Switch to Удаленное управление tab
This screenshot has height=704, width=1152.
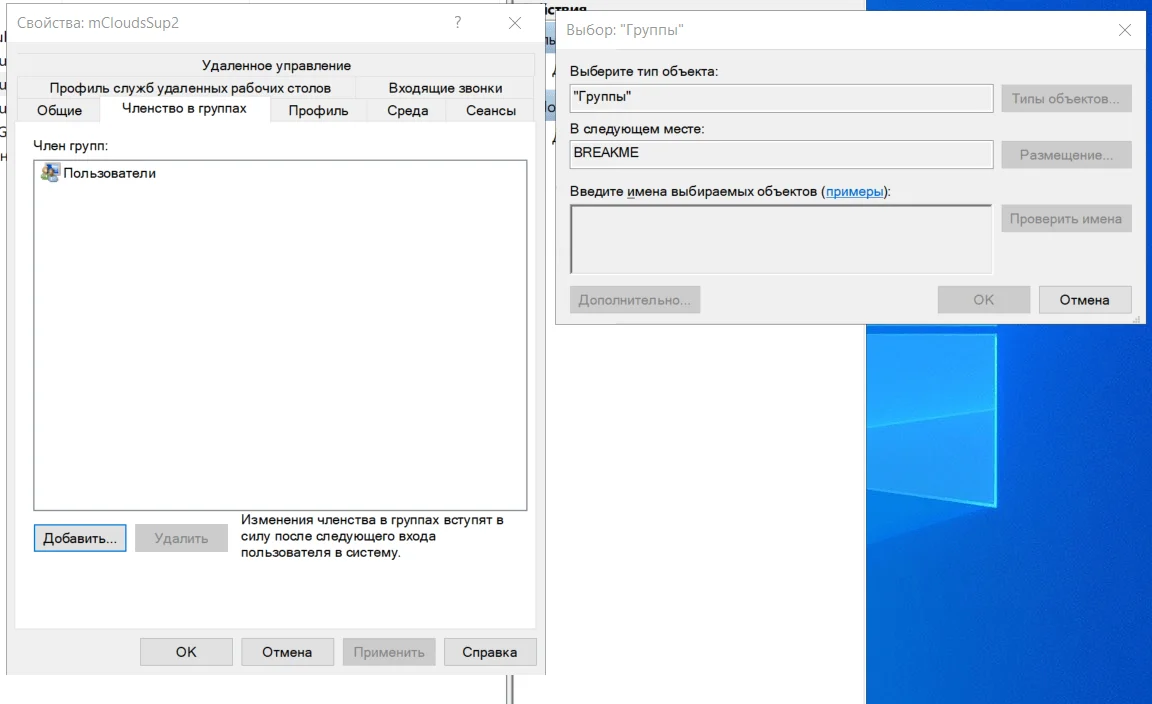276,65
